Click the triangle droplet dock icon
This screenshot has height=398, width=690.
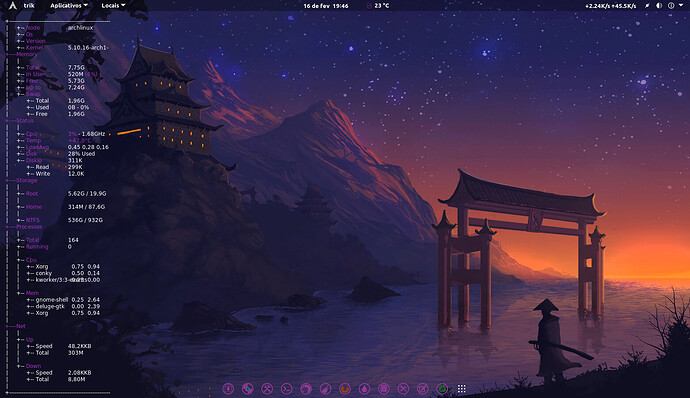(x=364, y=388)
